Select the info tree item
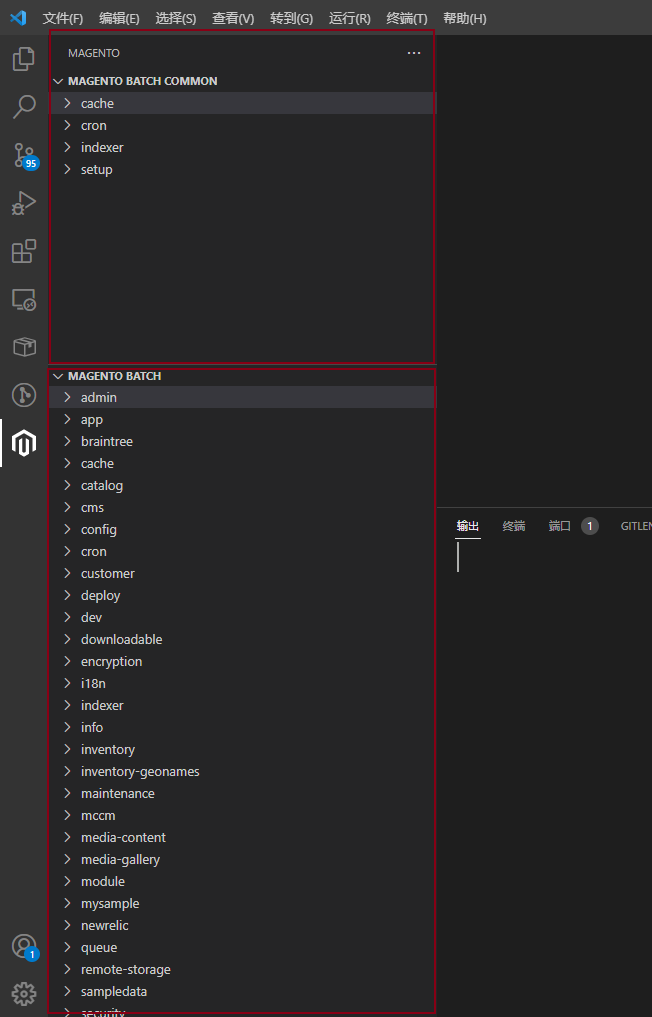 [x=243, y=727]
